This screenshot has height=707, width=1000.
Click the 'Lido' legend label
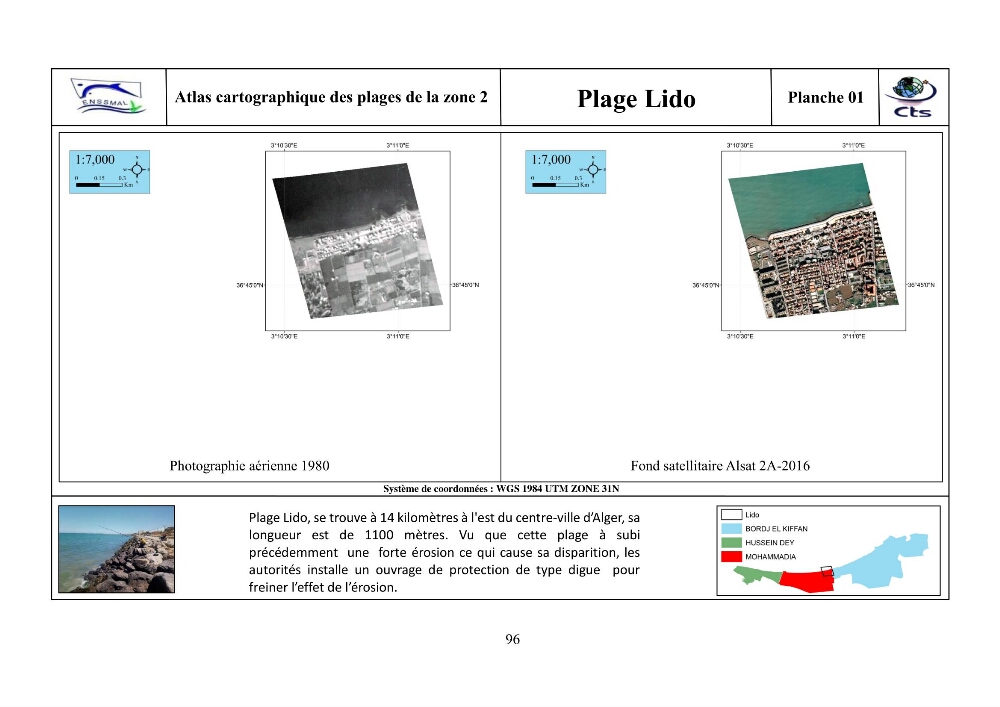click(x=752, y=514)
